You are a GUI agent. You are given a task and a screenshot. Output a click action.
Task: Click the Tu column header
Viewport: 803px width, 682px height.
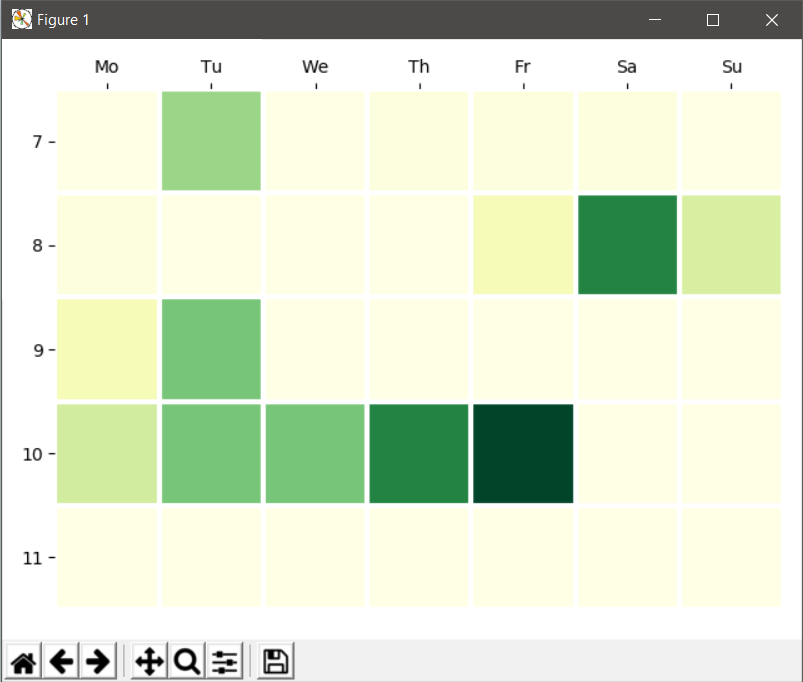tap(211, 67)
